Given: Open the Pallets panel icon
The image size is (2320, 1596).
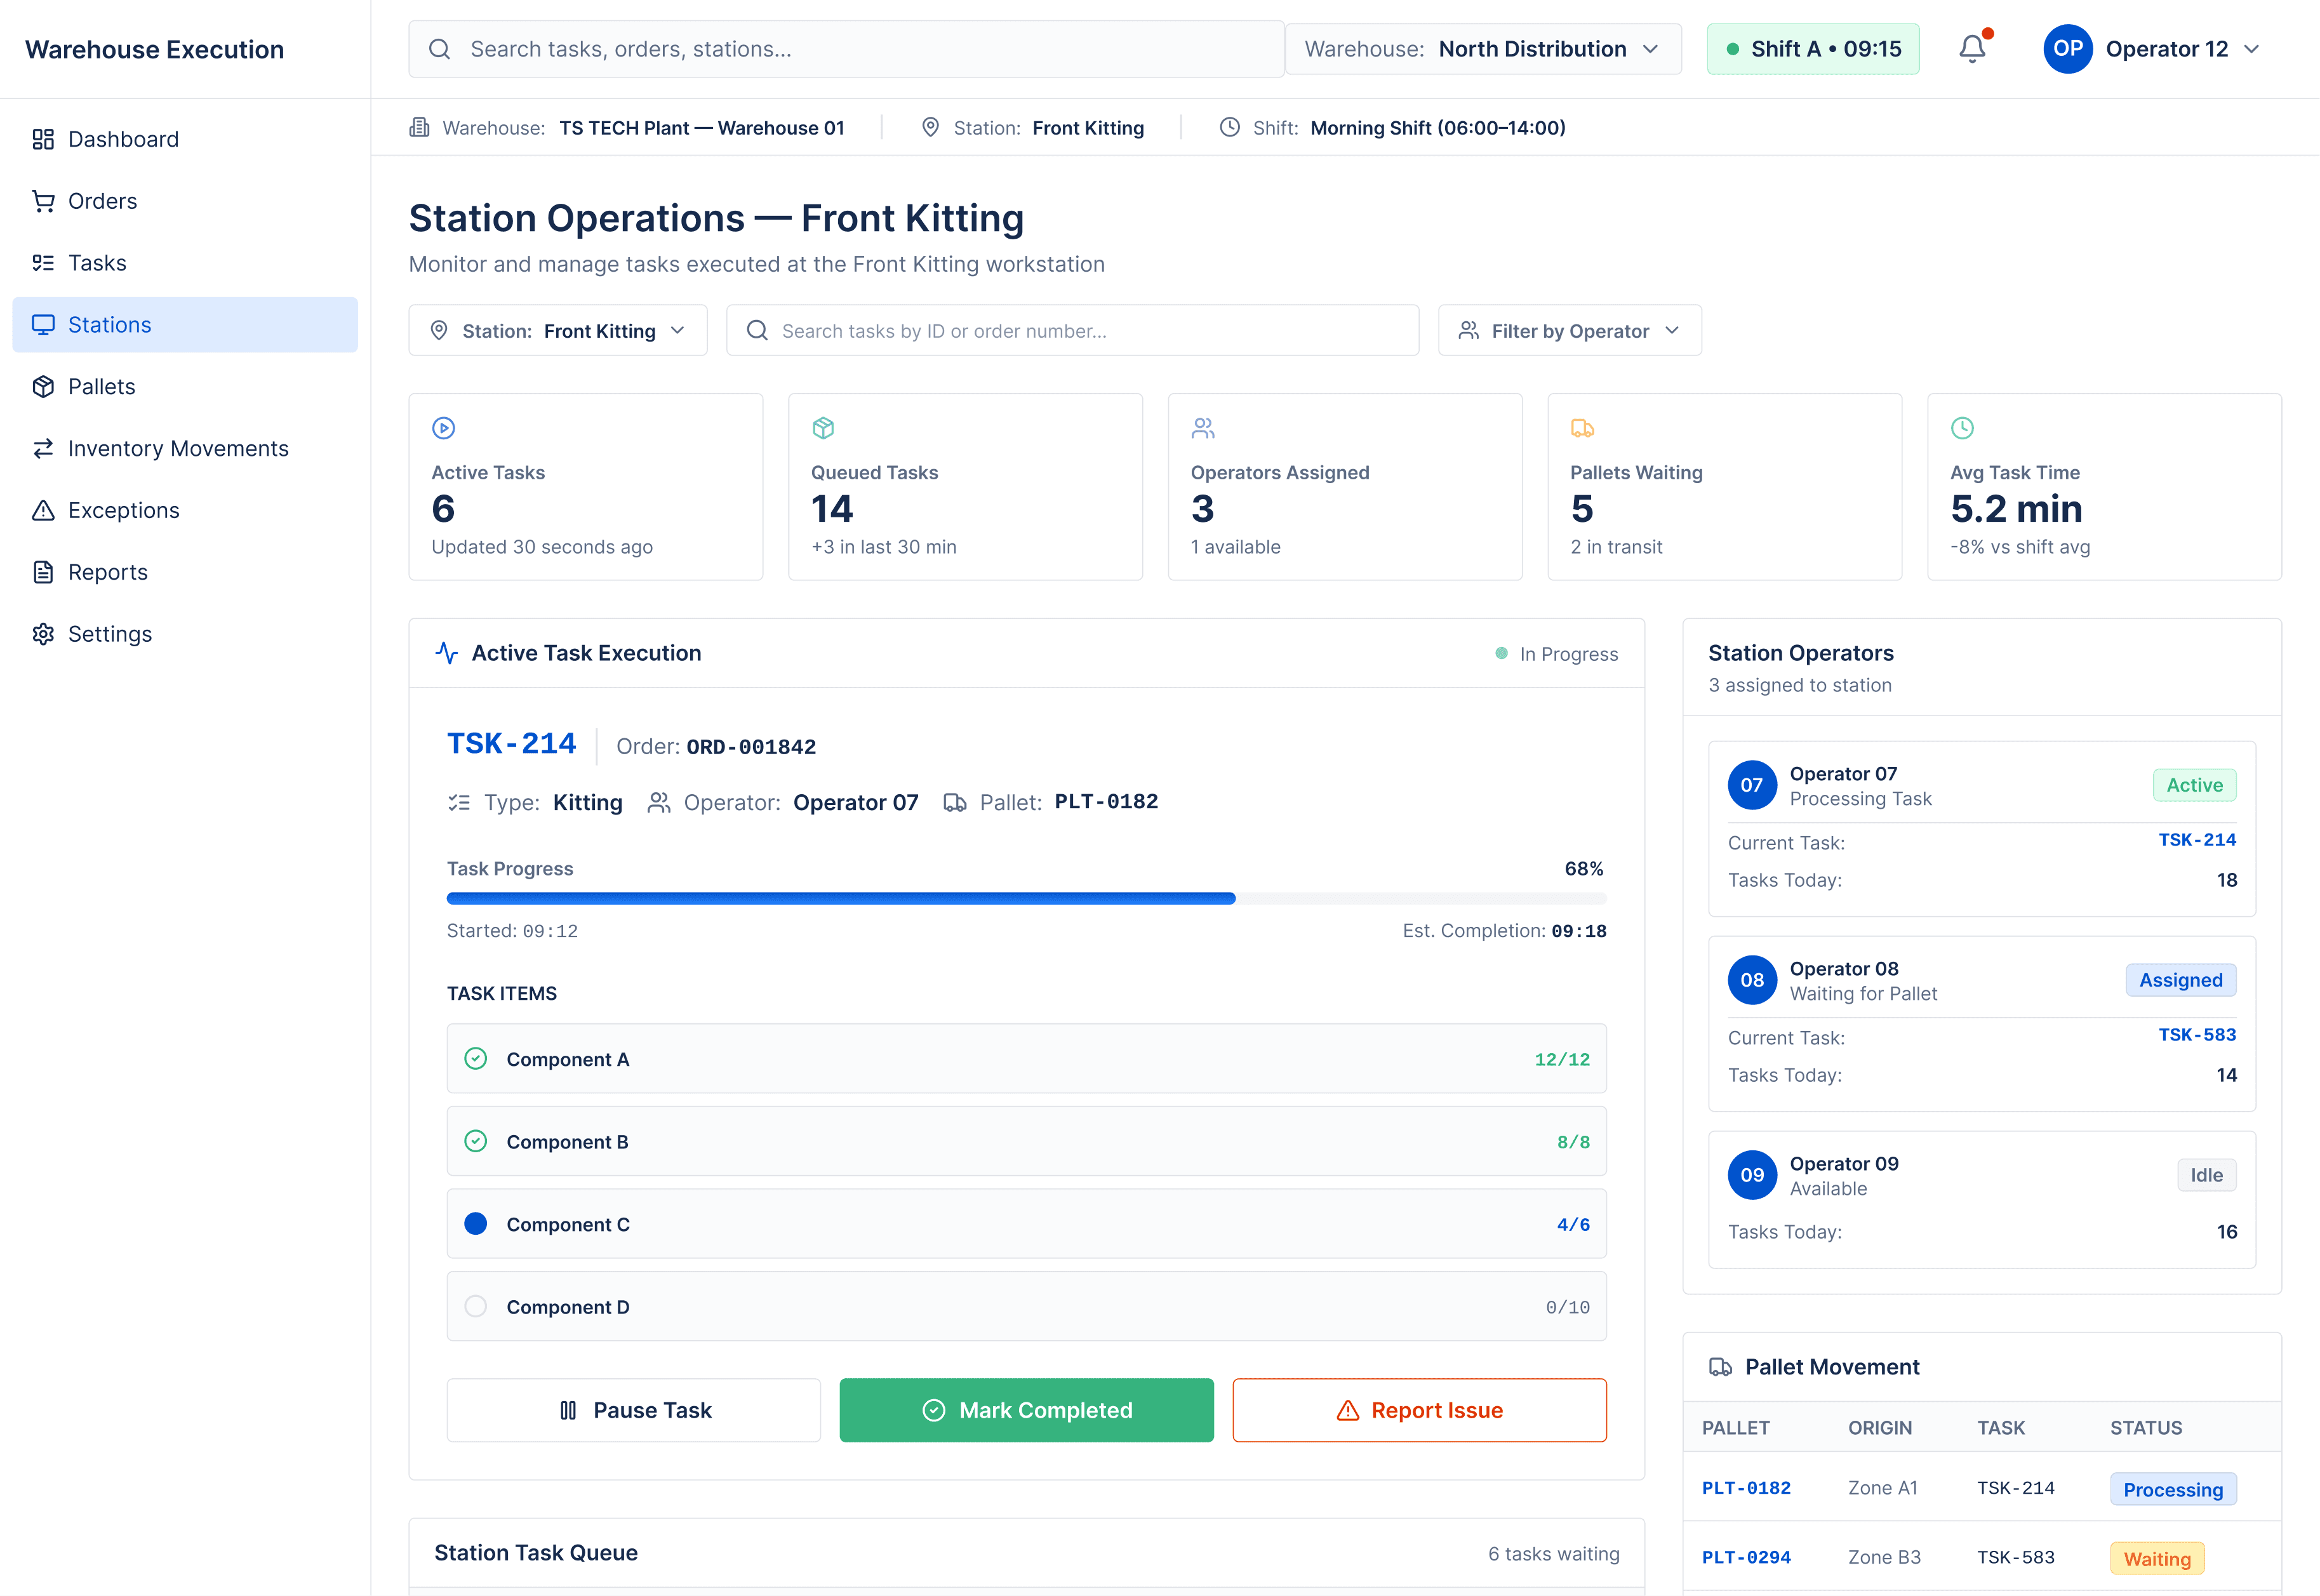Looking at the screenshot, I should point(44,386).
